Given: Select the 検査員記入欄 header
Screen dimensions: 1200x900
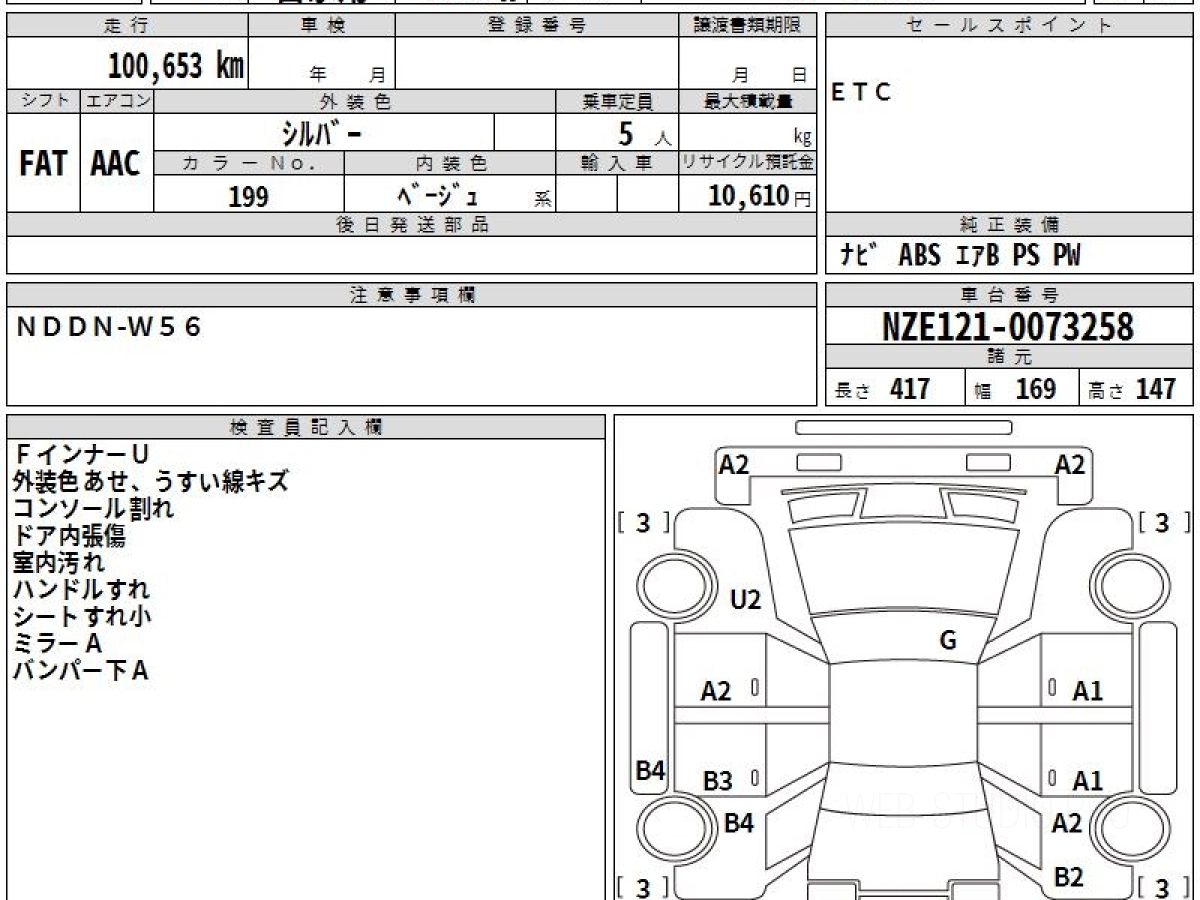Looking at the screenshot, I should 306,427.
